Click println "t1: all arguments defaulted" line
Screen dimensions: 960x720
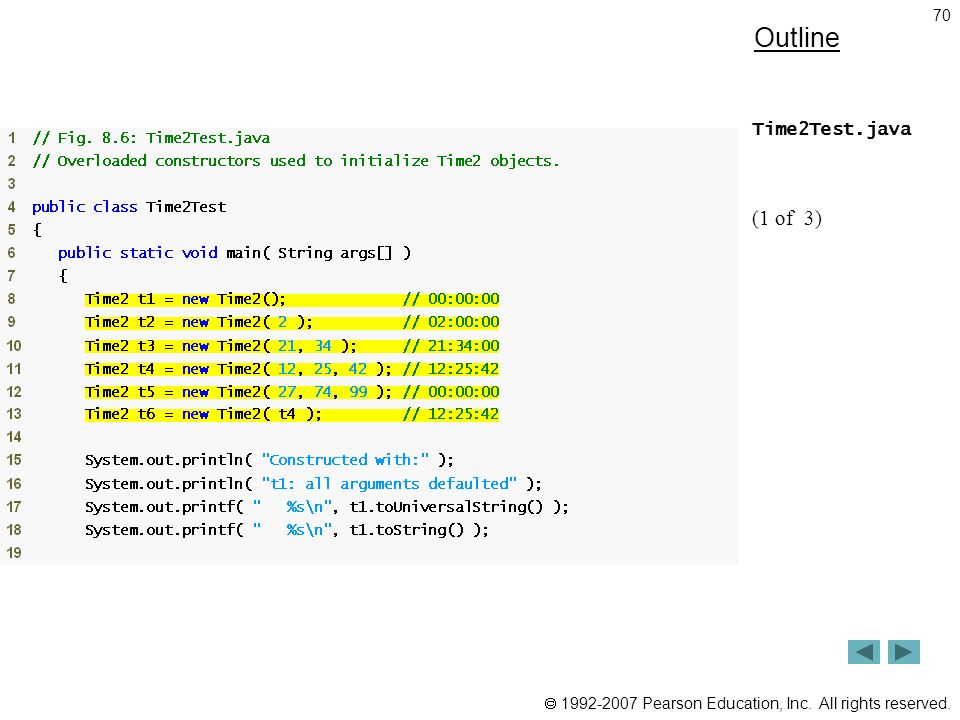[x=313, y=484]
